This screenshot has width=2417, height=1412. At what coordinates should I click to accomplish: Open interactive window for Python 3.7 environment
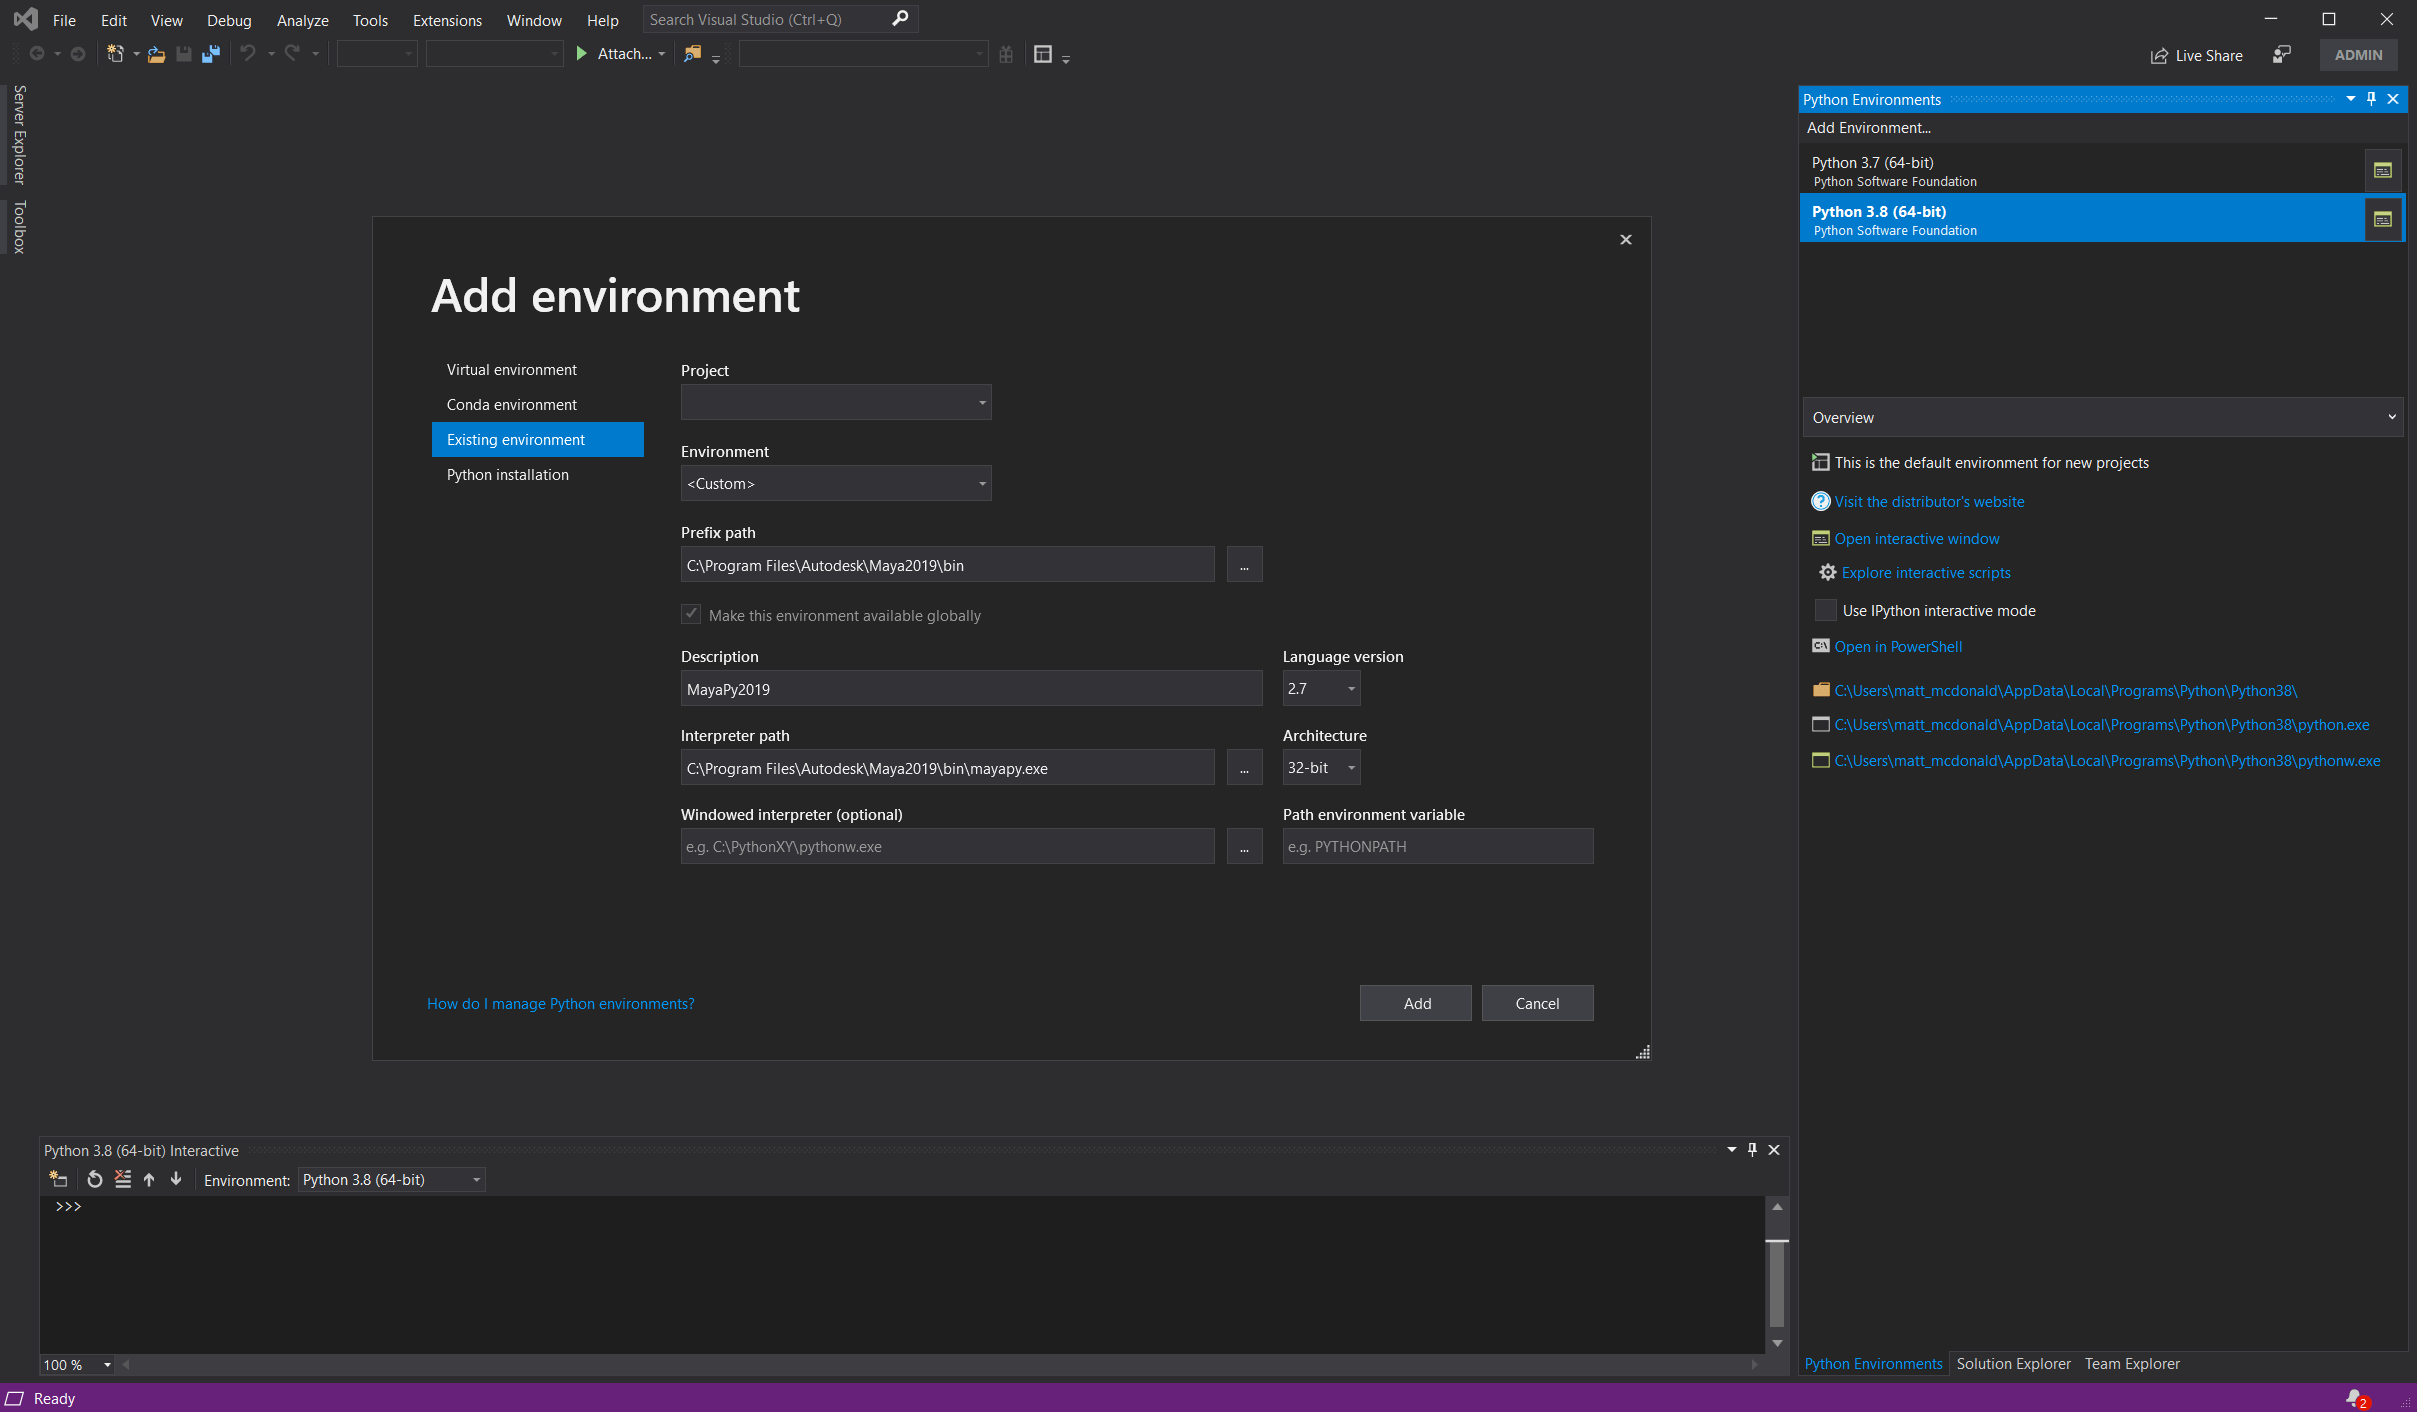click(2384, 170)
